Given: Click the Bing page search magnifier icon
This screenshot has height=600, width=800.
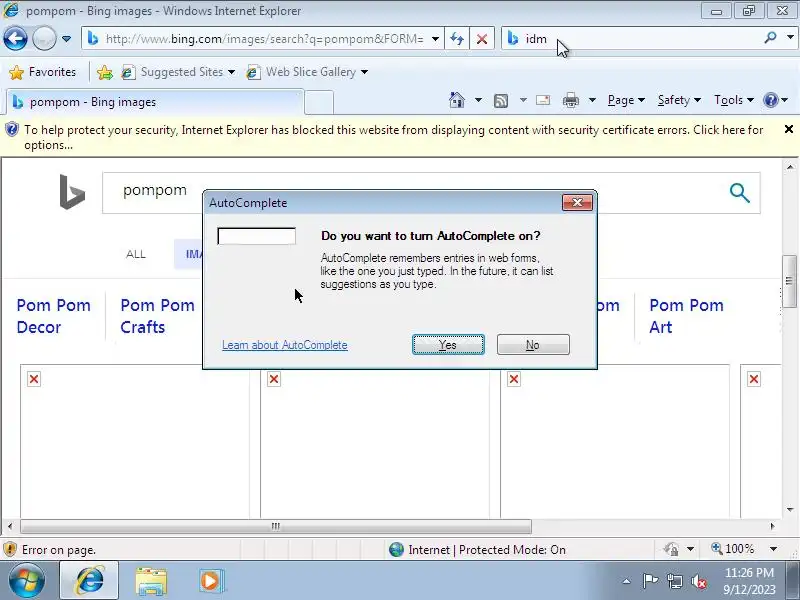Looking at the screenshot, I should [739, 193].
